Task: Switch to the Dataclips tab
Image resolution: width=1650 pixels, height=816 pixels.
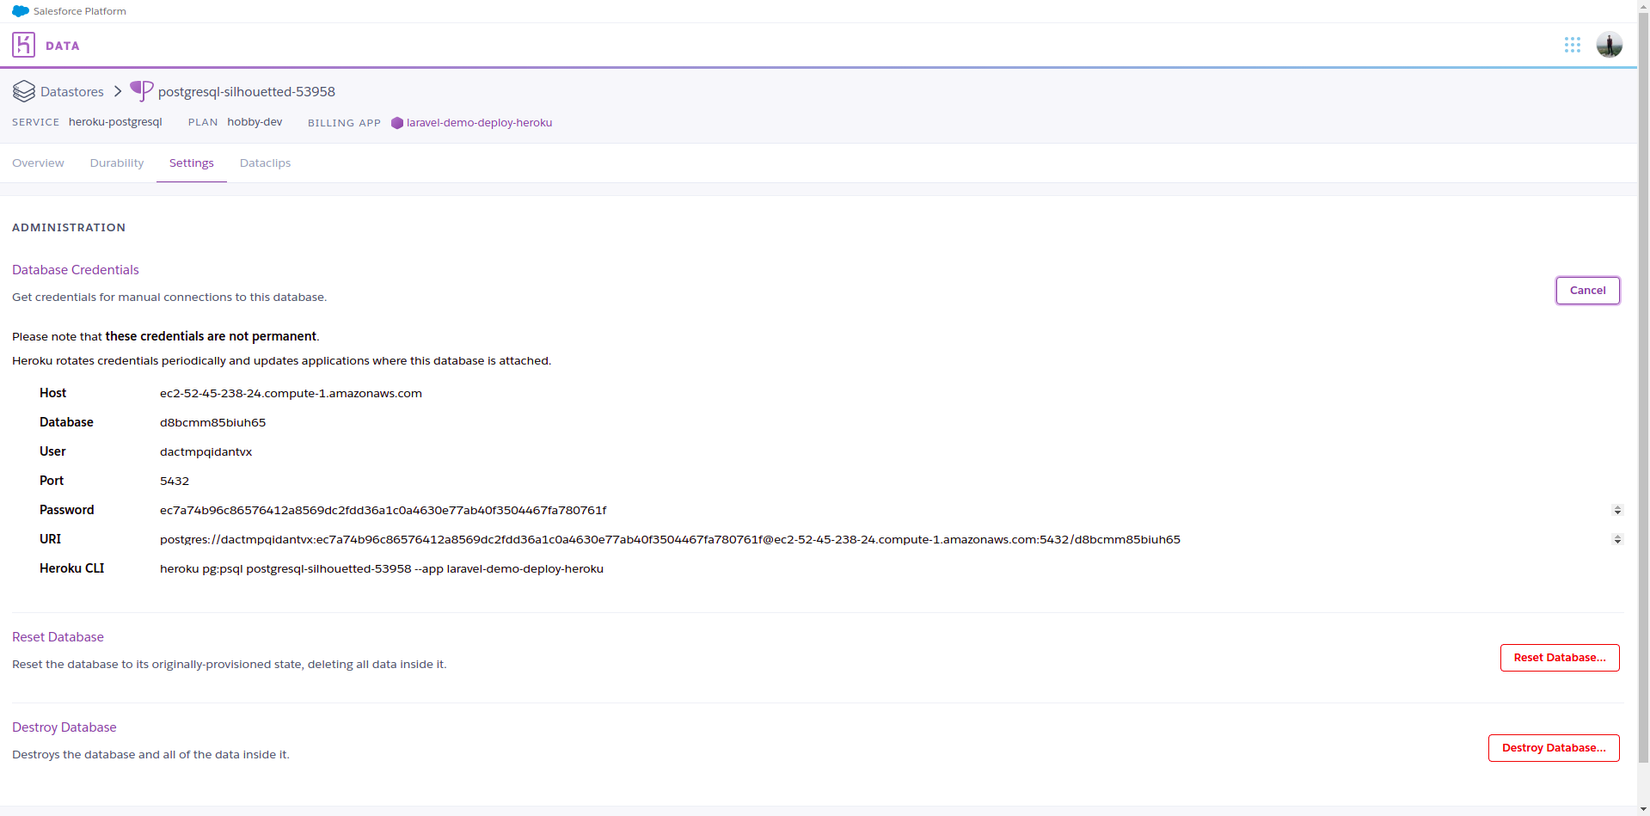Action: [265, 163]
